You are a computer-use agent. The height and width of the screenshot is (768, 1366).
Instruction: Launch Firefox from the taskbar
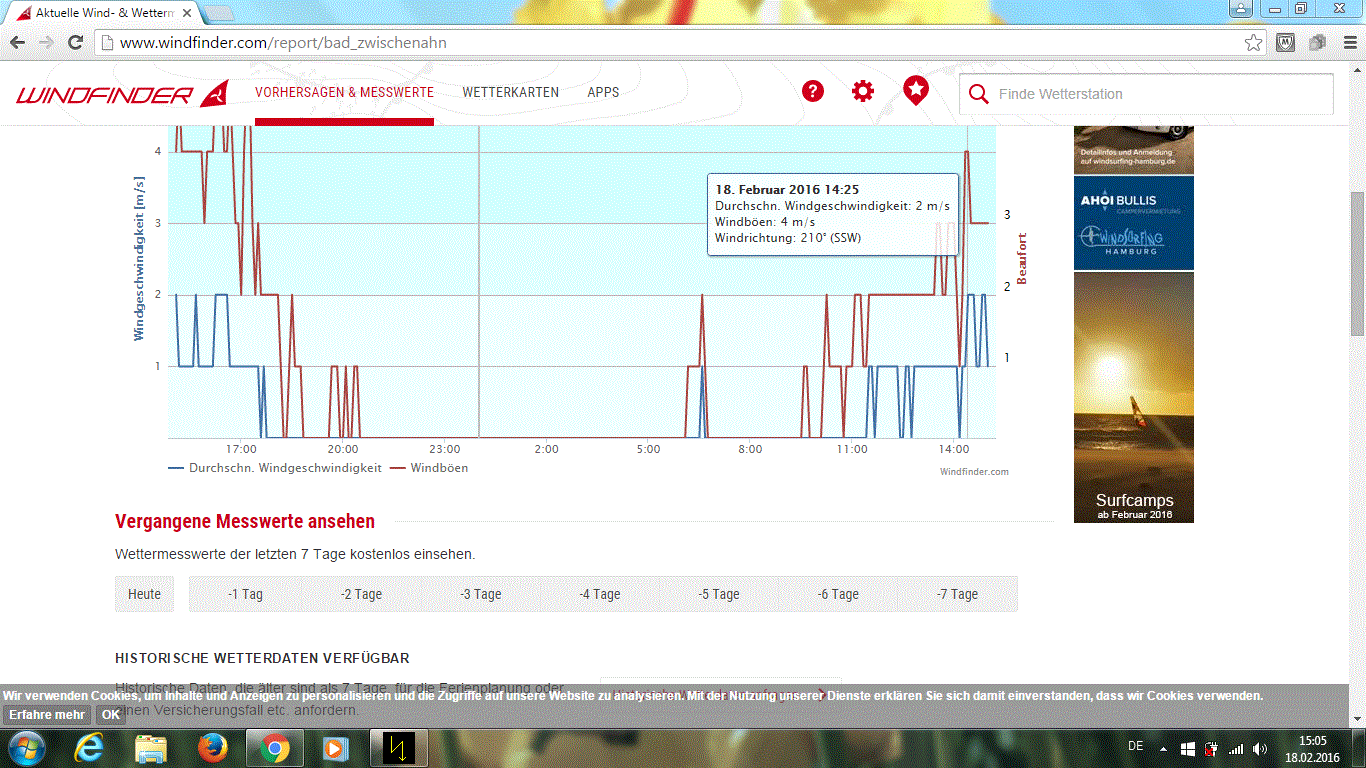click(x=213, y=748)
